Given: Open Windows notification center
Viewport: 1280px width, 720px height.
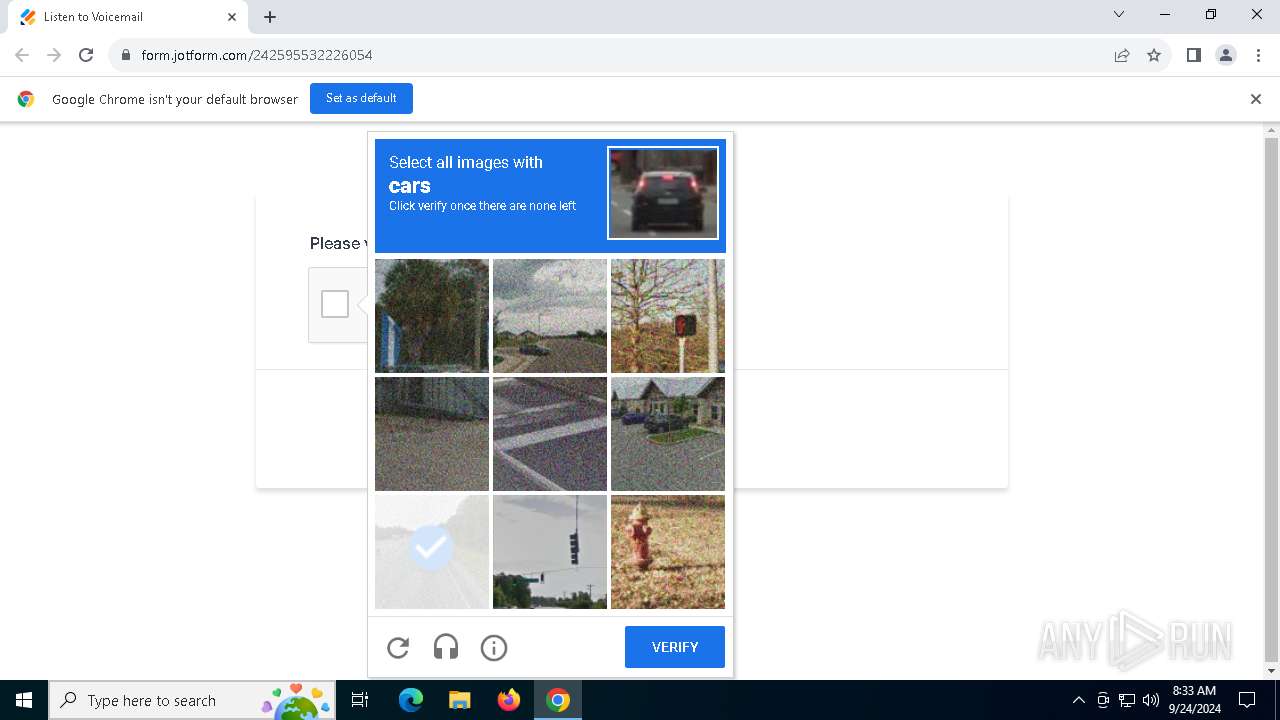Looking at the screenshot, I should pos(1247,700).
